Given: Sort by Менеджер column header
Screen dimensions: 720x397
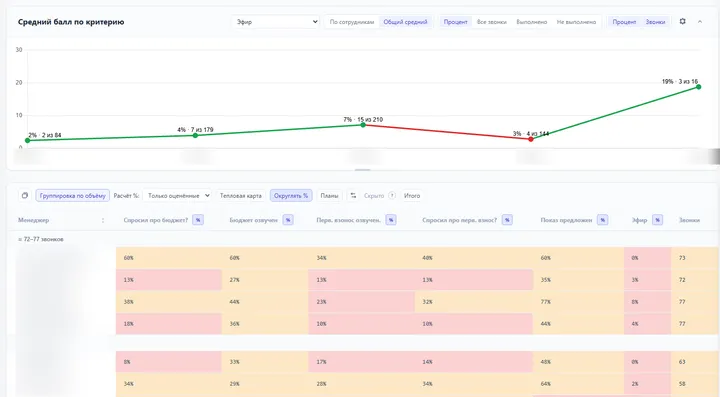Looking at the screenshot, I should pyautogui.click(x=34, y=220).
